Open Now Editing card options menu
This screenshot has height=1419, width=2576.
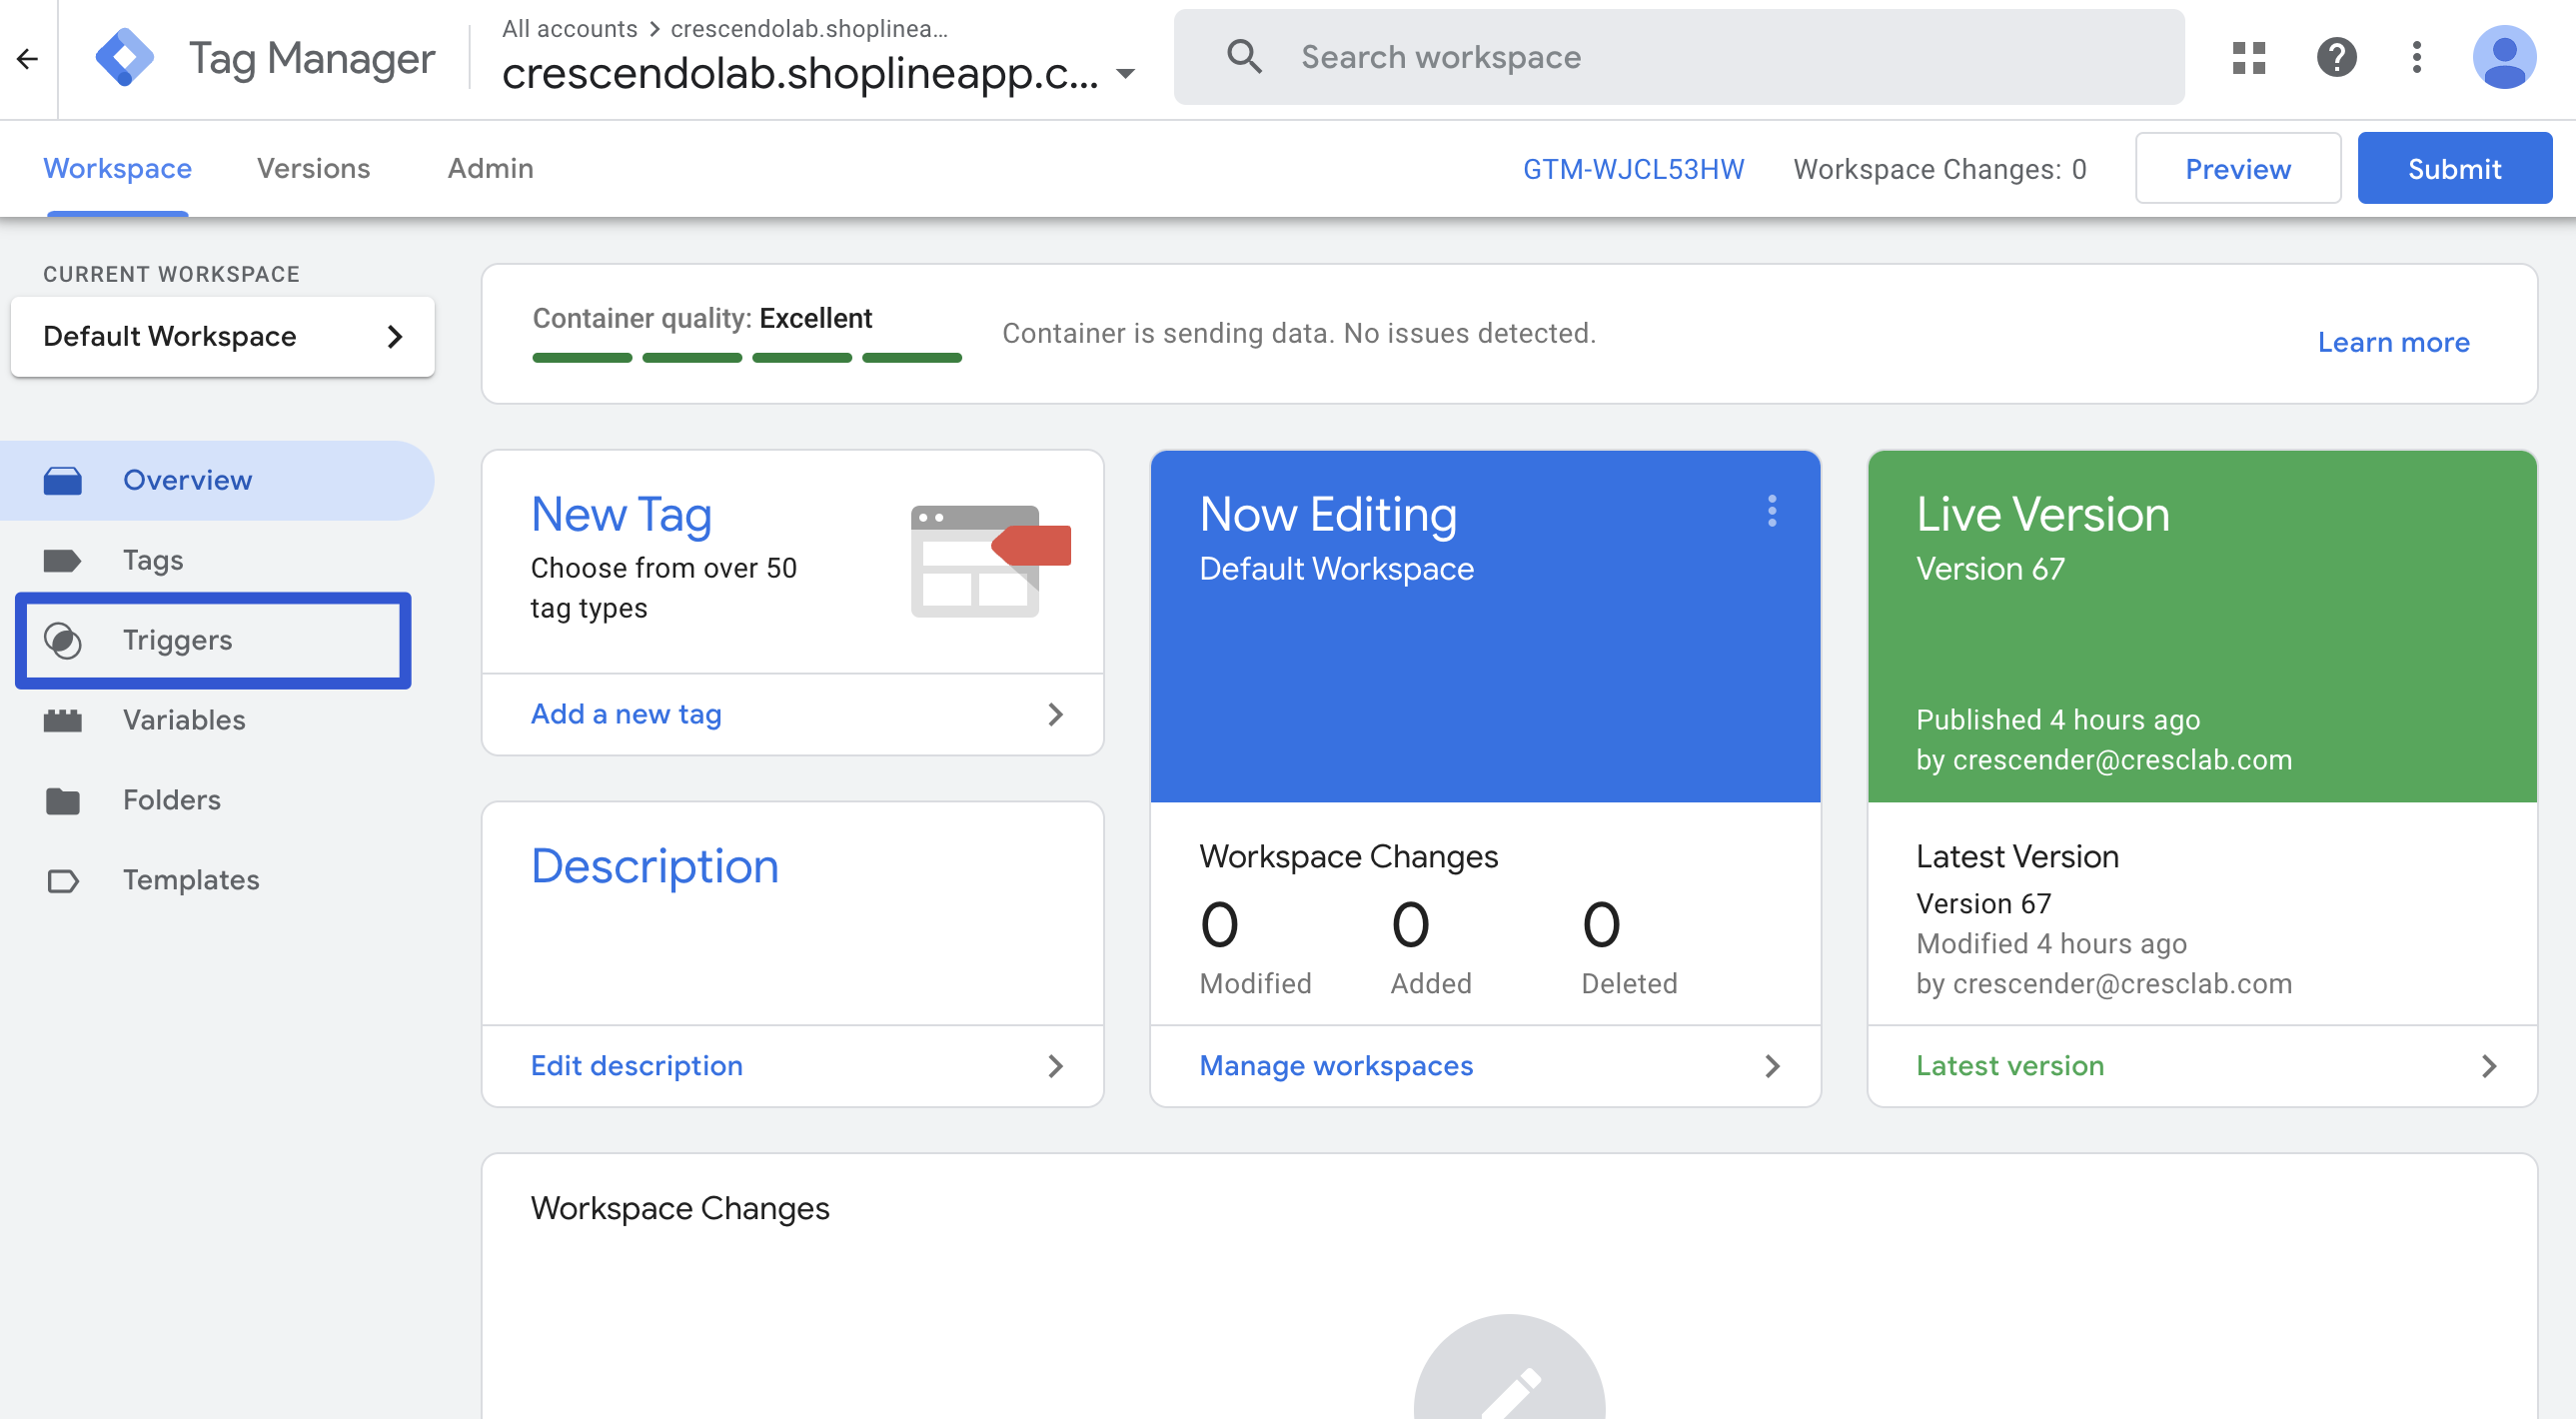1771,511
